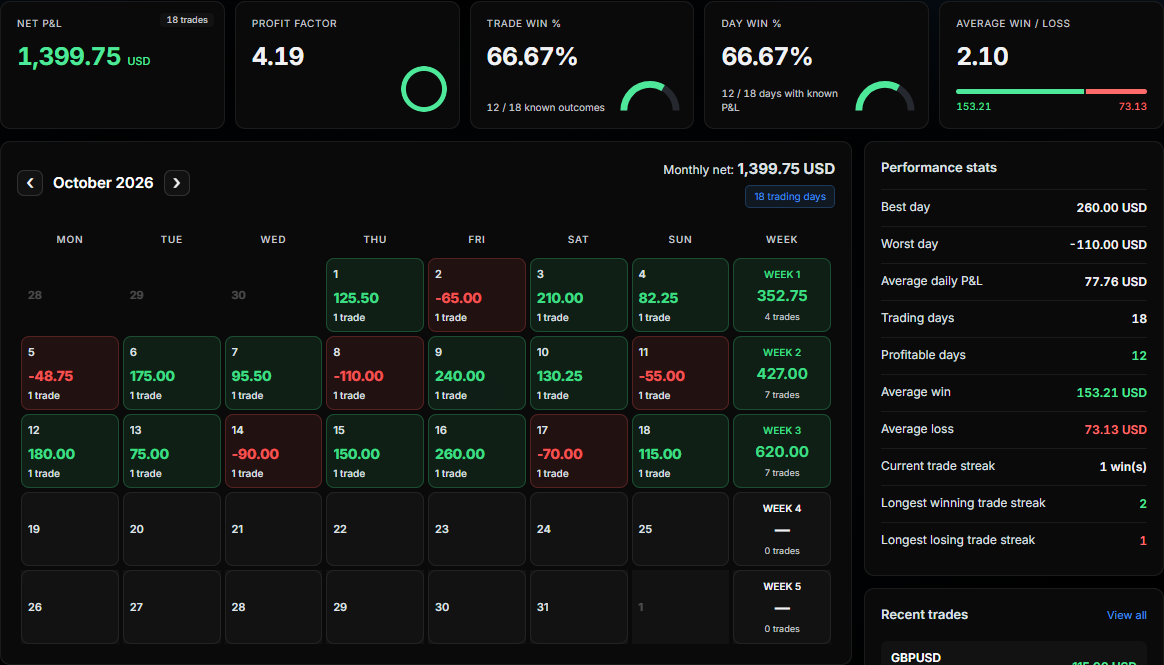Viewport: 1164px width, 665px height.
Task: Select October 6 cell showing 175.00
Action: 171,373
